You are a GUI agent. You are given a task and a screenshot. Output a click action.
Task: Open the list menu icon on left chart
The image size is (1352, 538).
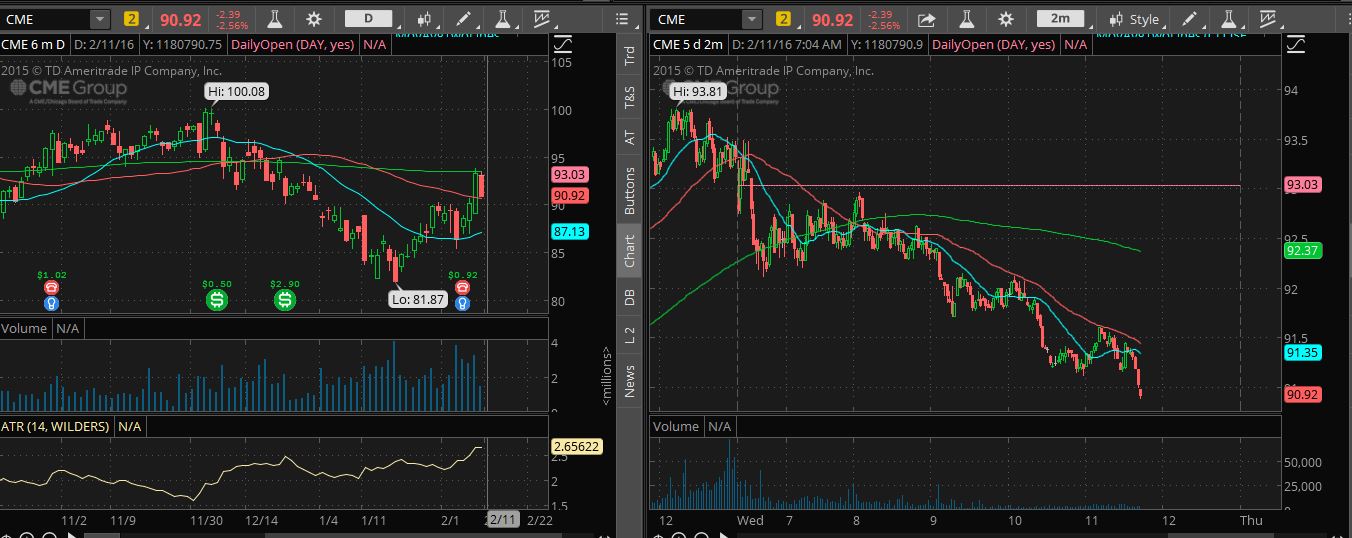(622, 19)
